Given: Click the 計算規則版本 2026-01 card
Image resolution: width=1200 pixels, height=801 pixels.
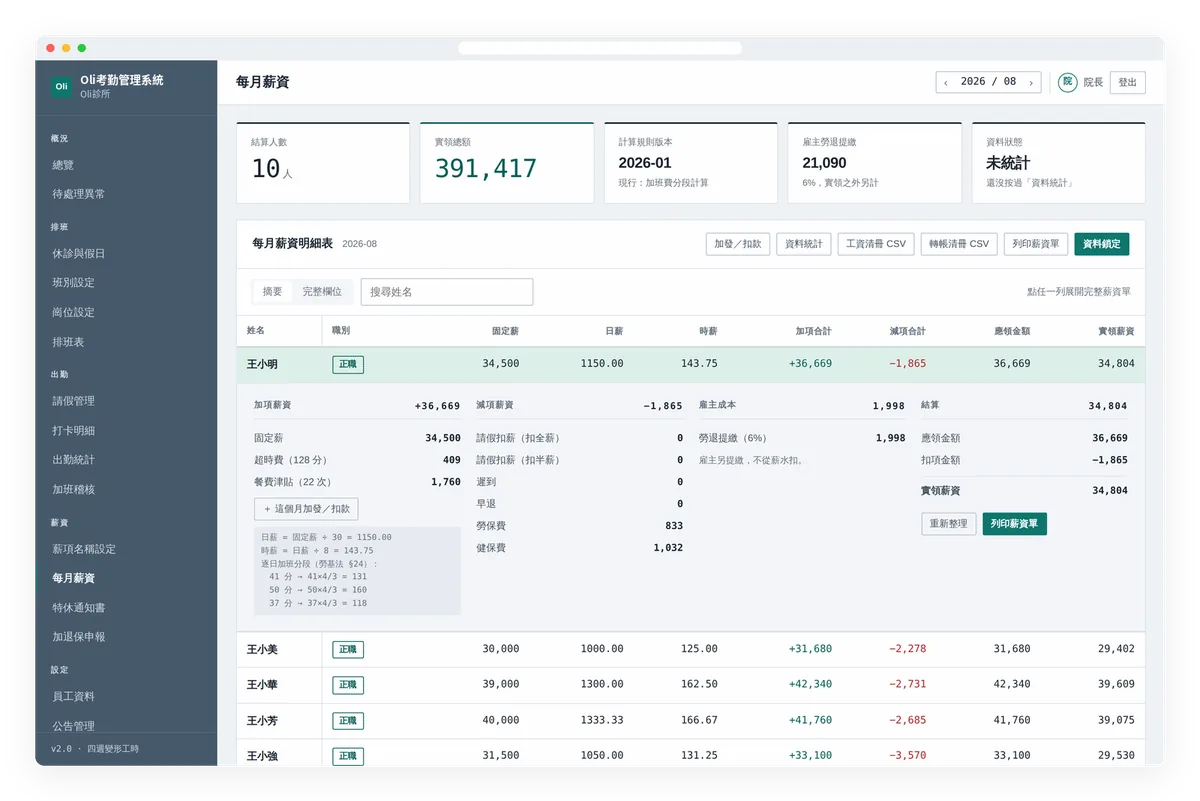Looking at the screenshot, I should tap(691, 163).
